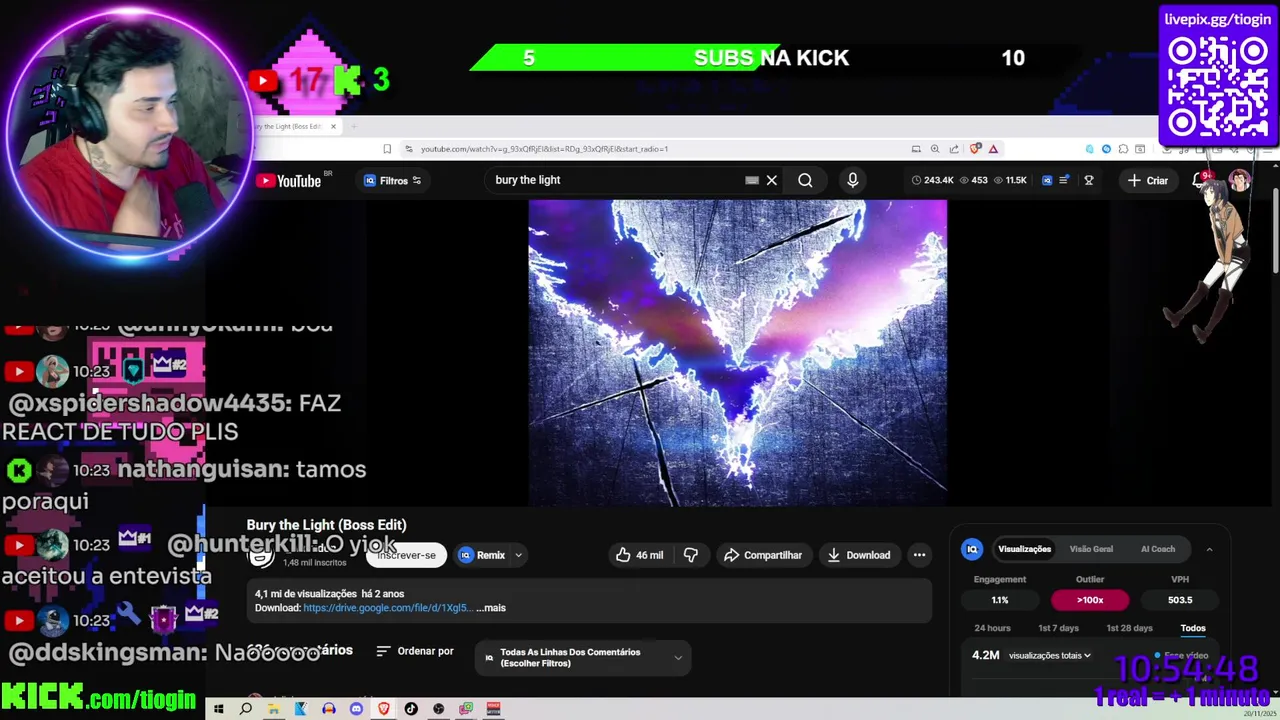The width and height of the screenshot is (1280, 720).
Task: Click the Criar create button
Action: pos(1148,181)
